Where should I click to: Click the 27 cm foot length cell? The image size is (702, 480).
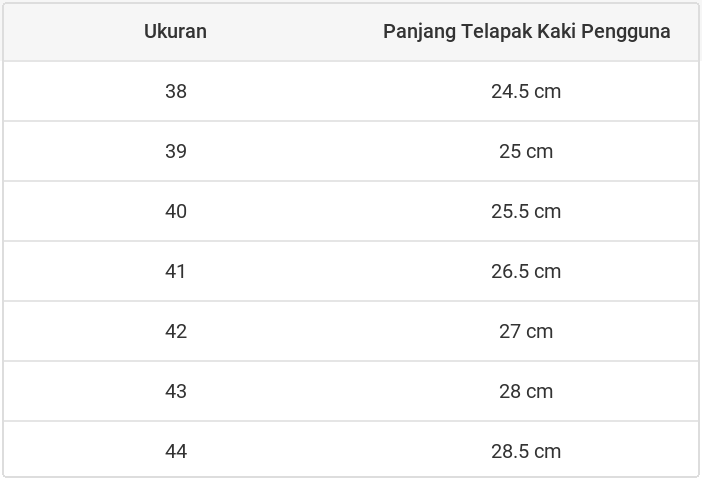pos(526,331)
